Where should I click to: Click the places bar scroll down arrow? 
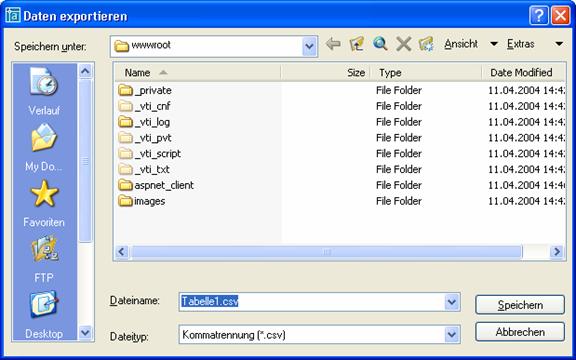point(85,333)
